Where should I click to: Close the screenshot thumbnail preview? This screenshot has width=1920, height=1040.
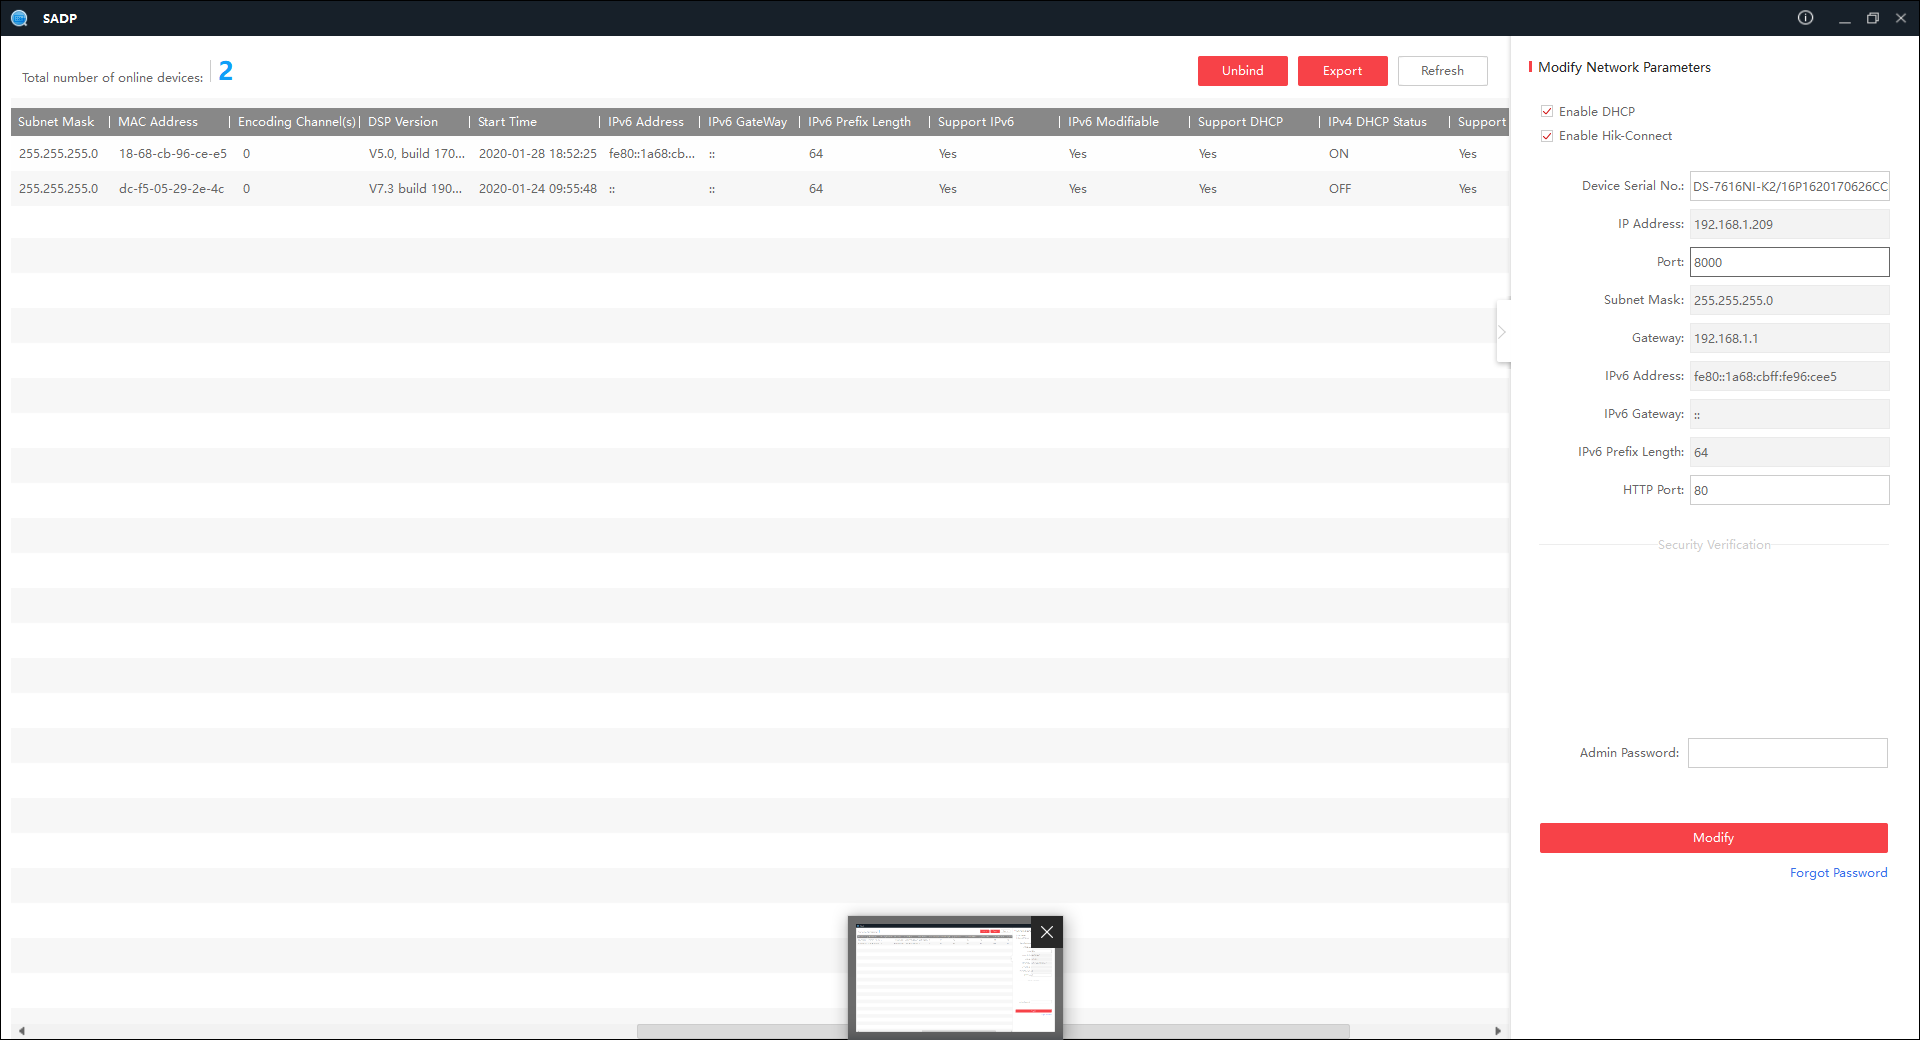coord(1046,932)
